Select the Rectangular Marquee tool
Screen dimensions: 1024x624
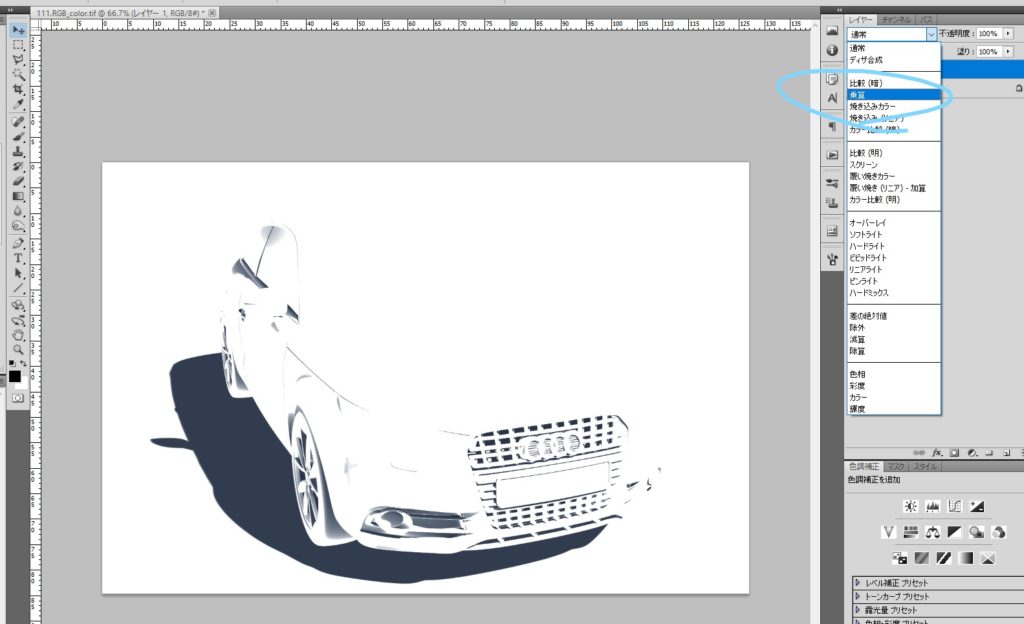[x=18, y=46]
